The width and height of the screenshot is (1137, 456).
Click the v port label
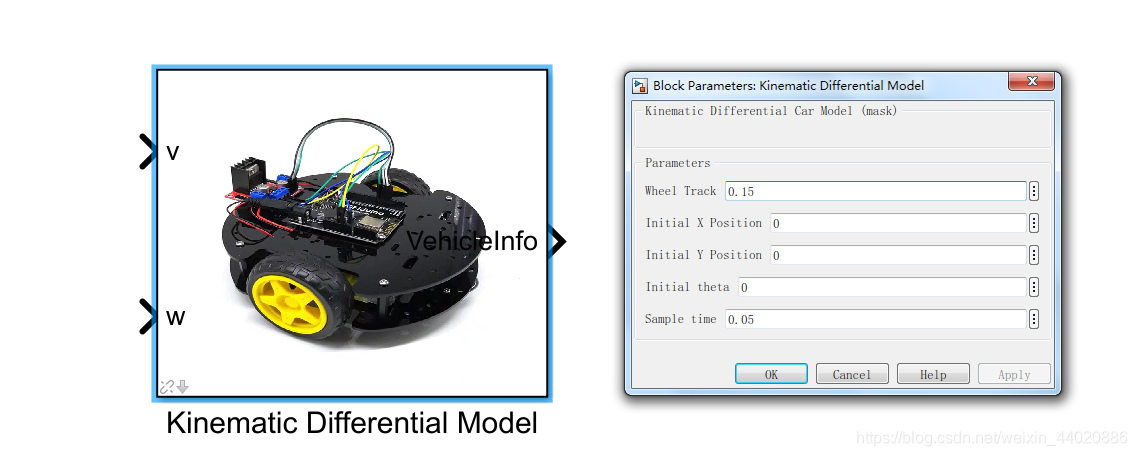tap(173, 153)
